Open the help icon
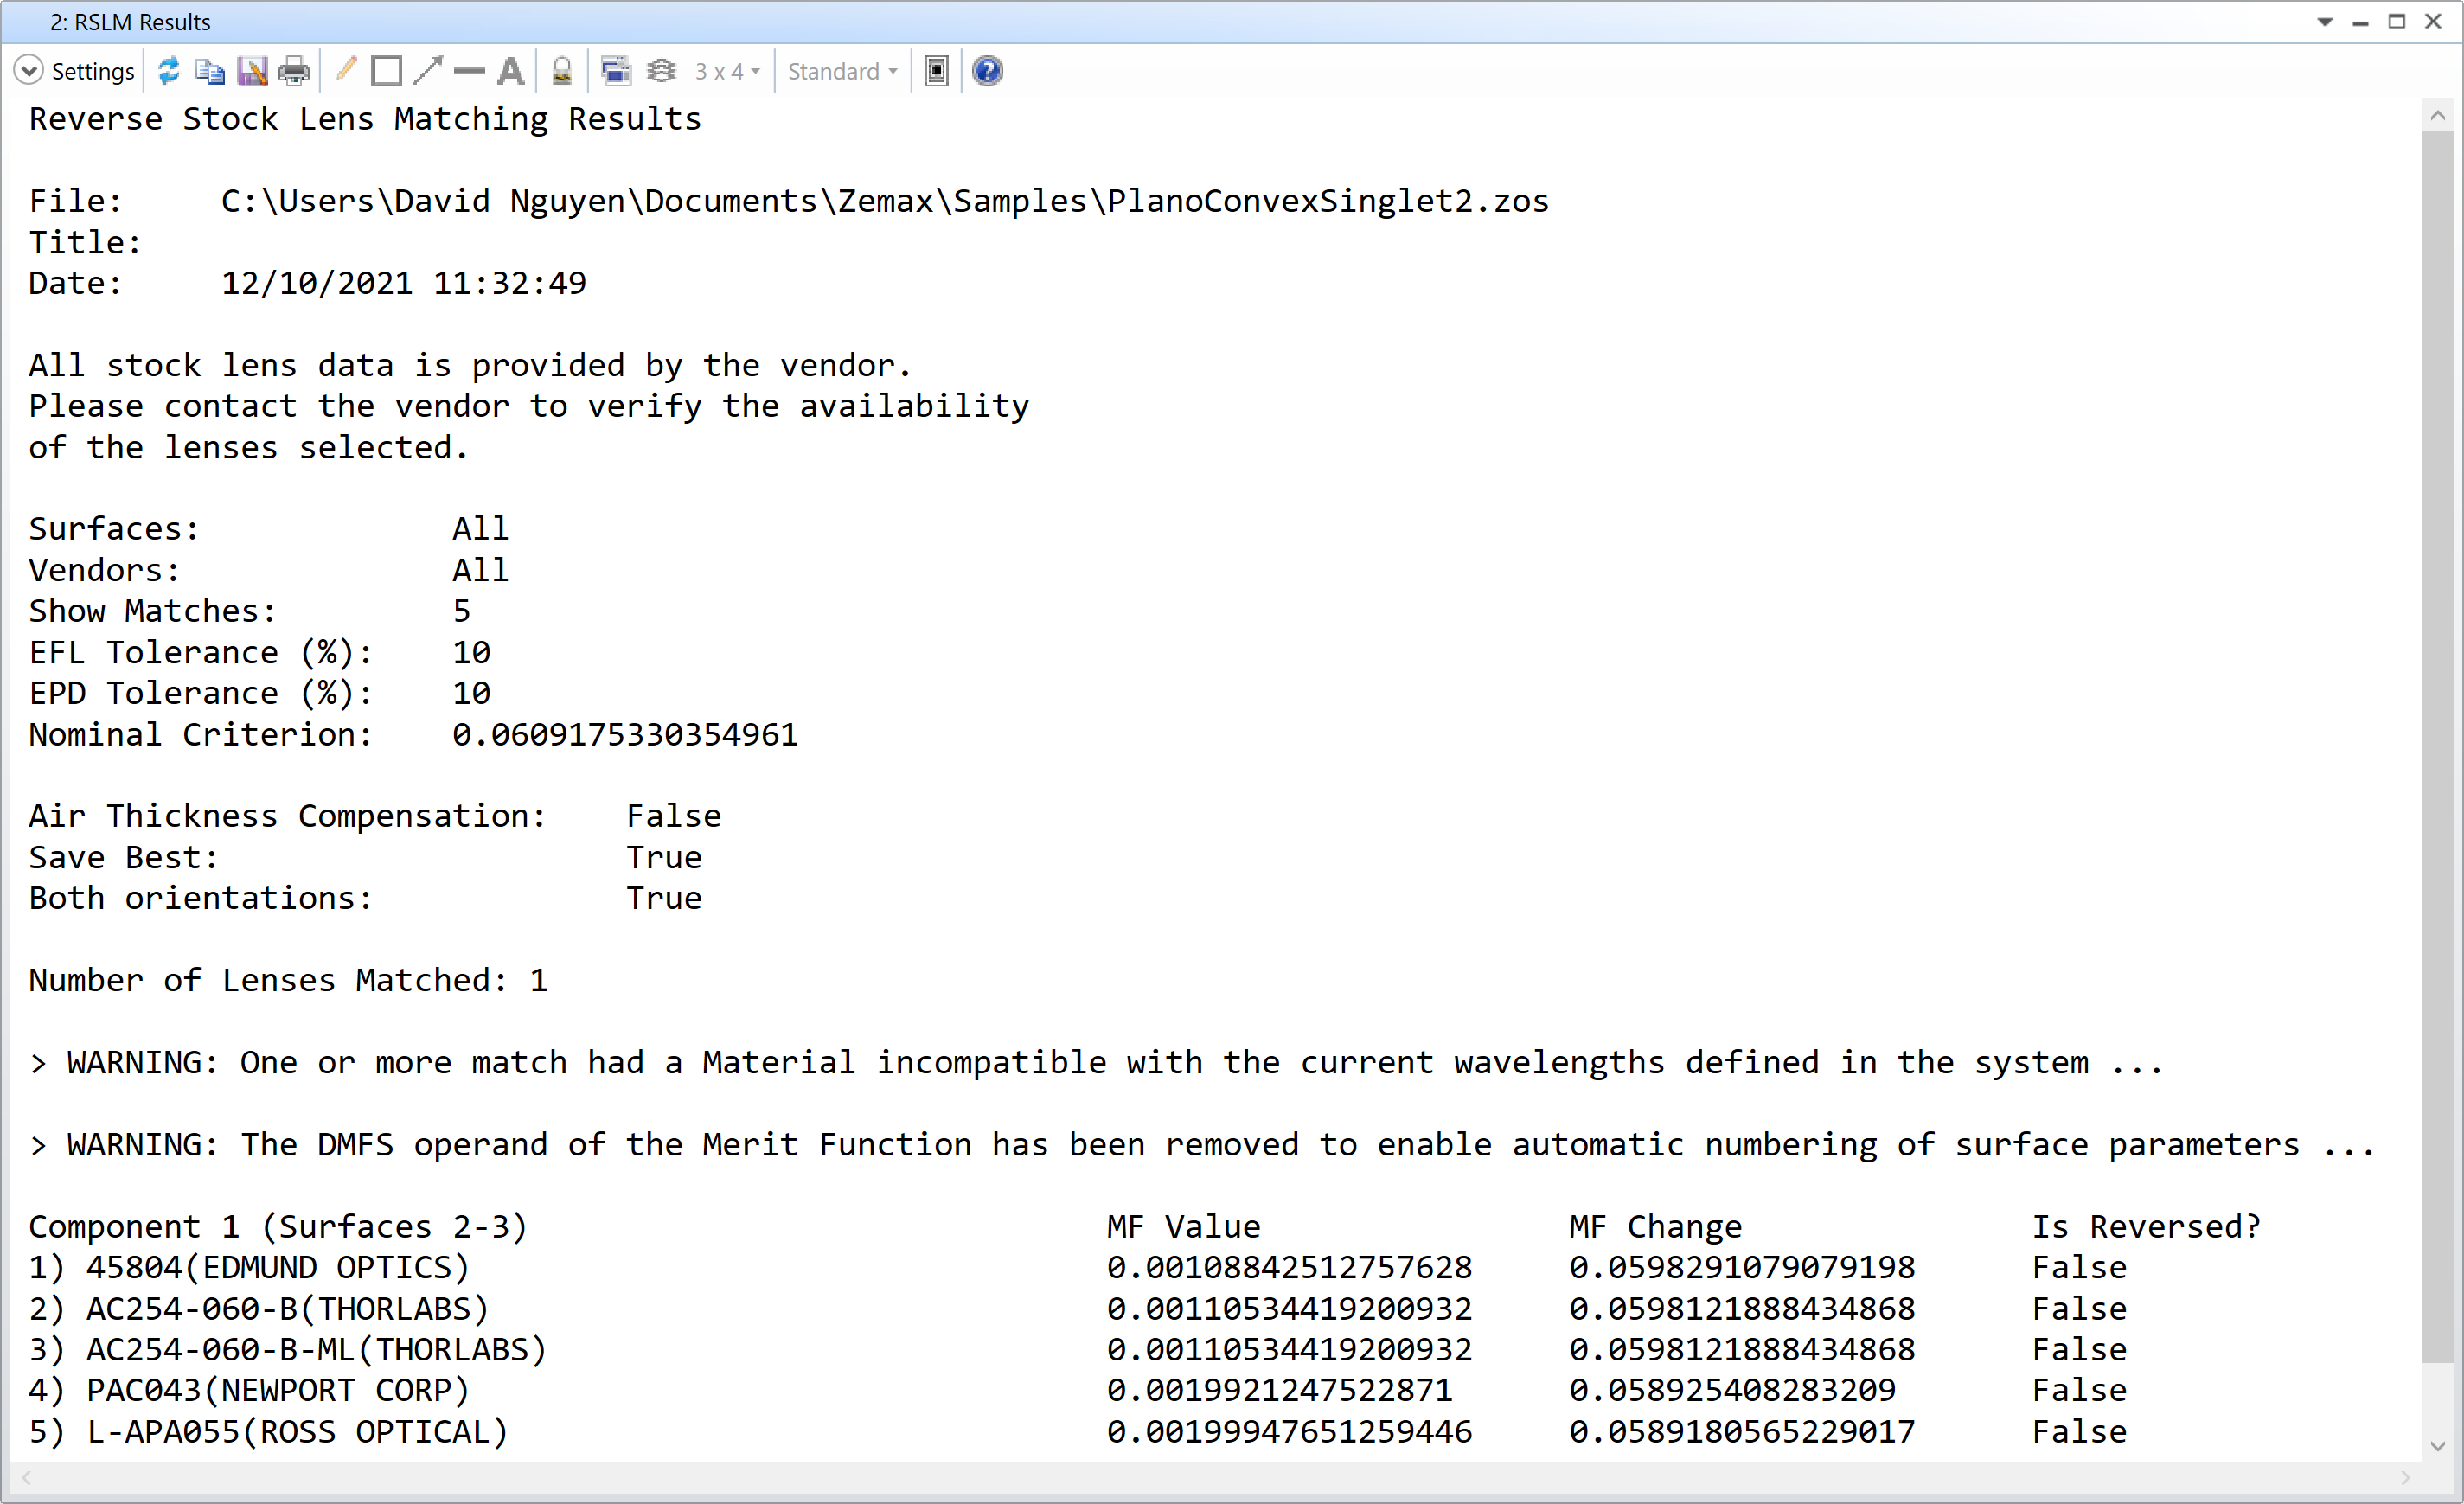Screen dimensions: 2464x1504 (x=987, y=71)
